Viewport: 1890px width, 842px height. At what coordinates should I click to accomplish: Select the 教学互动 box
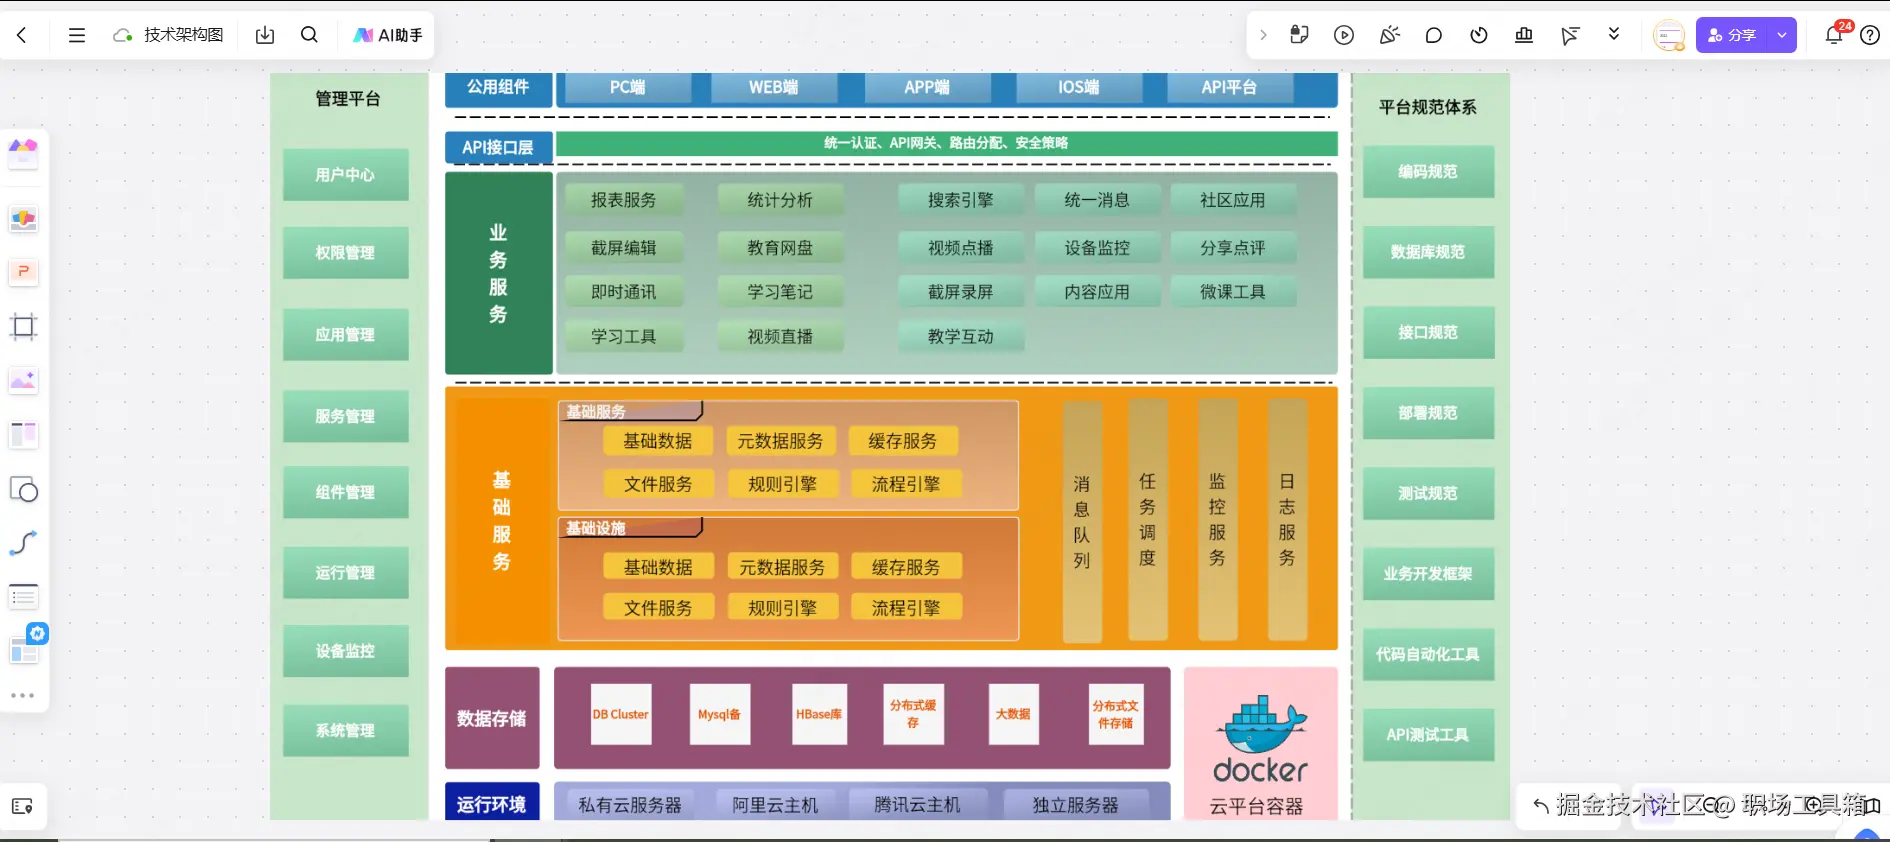(960, 337)
